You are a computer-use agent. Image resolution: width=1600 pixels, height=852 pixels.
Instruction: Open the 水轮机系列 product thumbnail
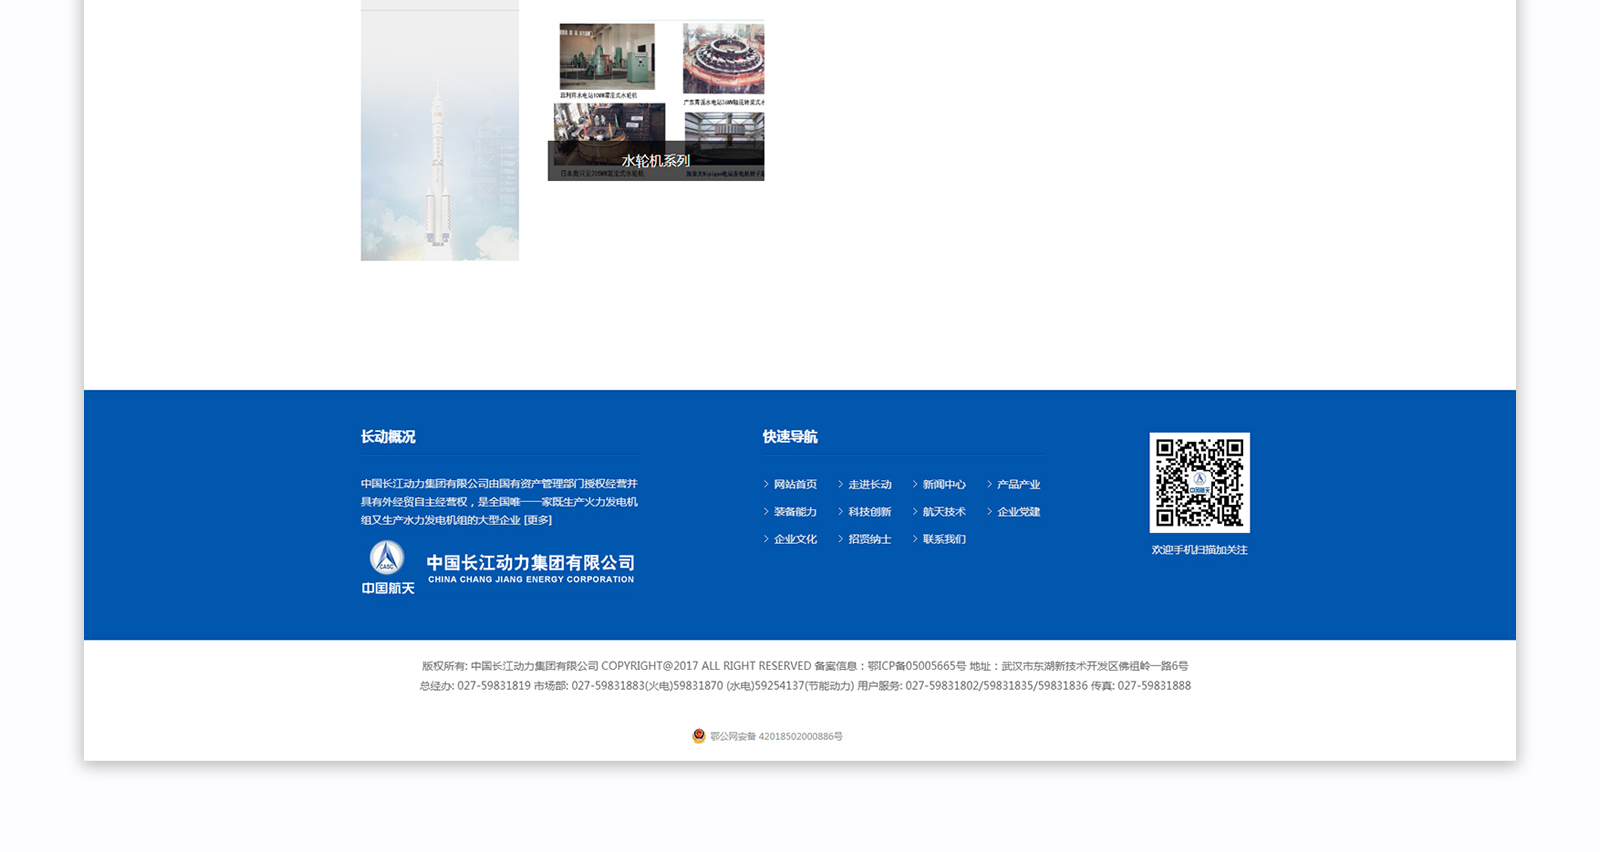(656, 101)
